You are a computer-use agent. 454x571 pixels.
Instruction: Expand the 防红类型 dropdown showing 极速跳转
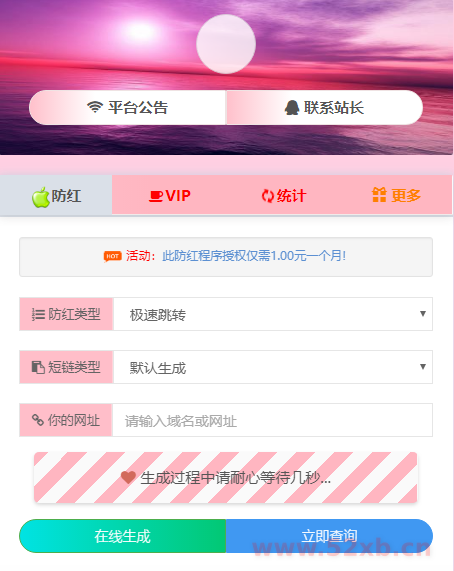pyautogui.click(x=273, y=314)
